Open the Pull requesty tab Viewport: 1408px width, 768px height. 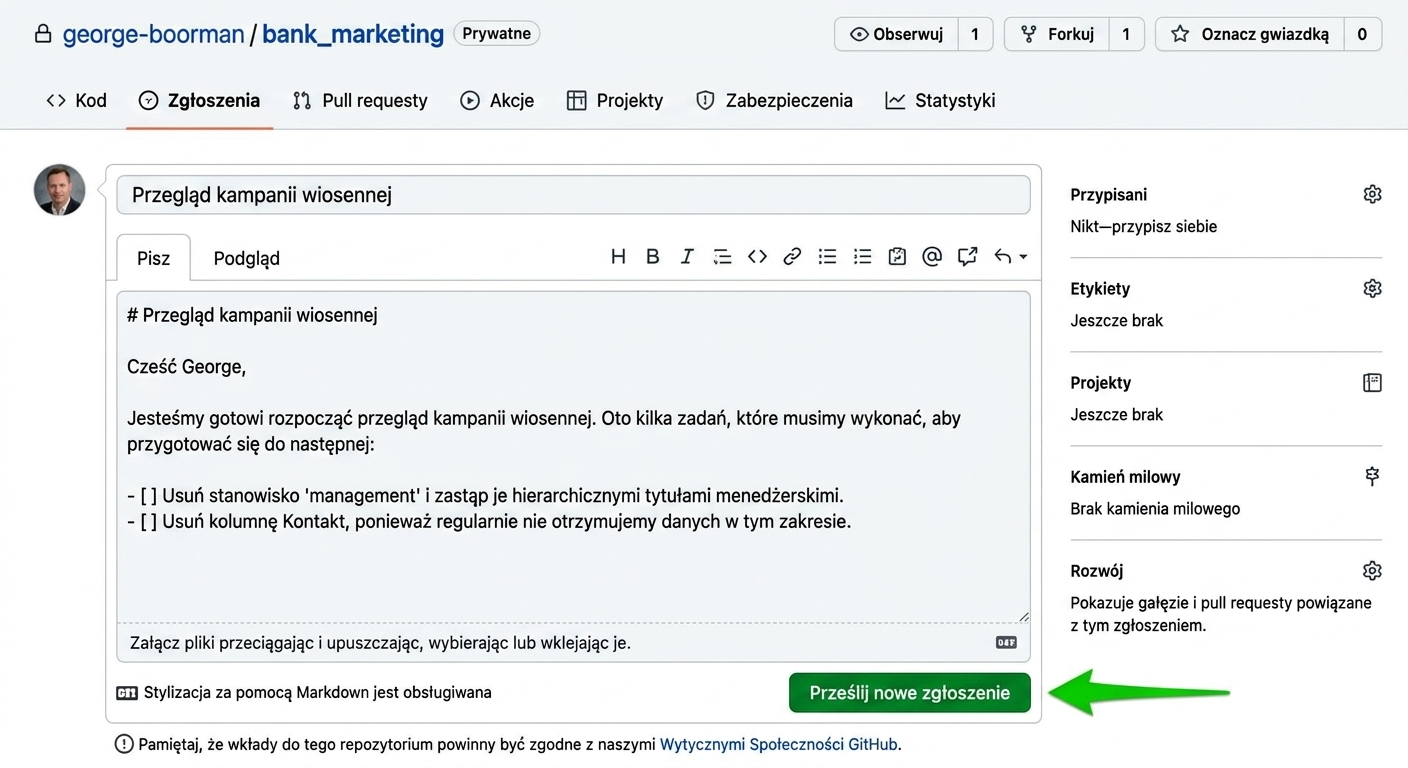click(x=360, y=100)
